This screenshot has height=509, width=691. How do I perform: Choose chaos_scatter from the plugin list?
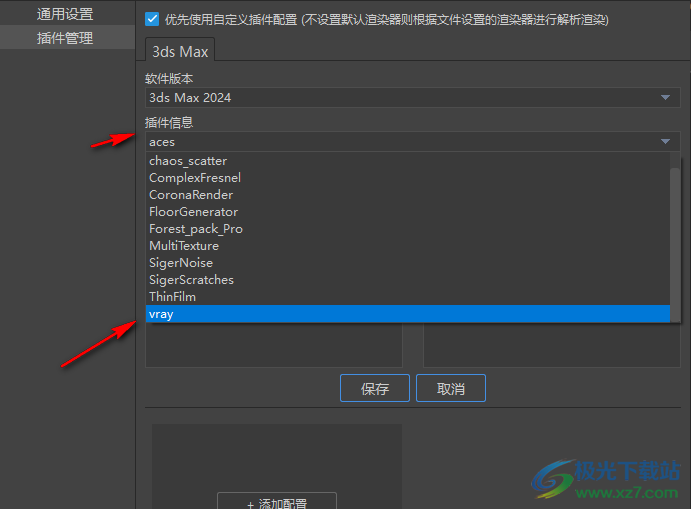(x=408, y=161)
